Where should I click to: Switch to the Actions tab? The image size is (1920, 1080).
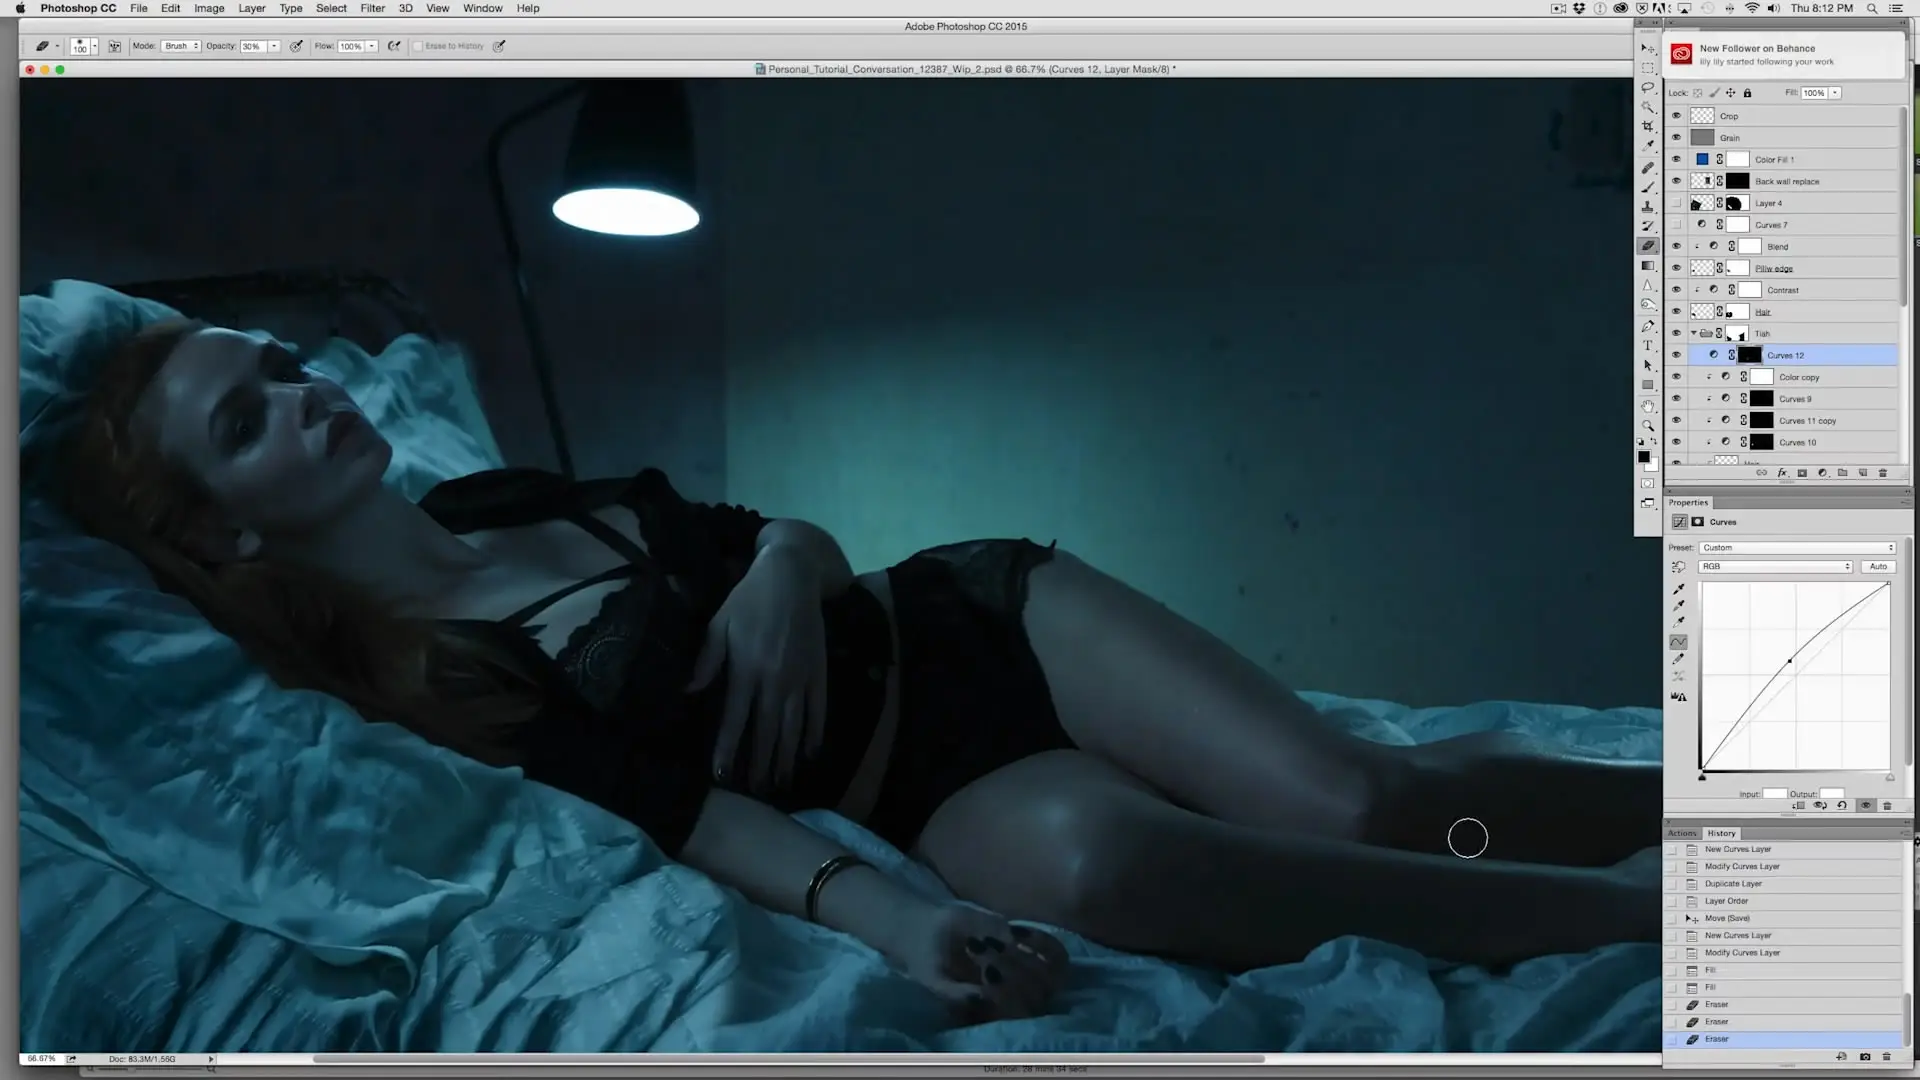pos(1682,833)
